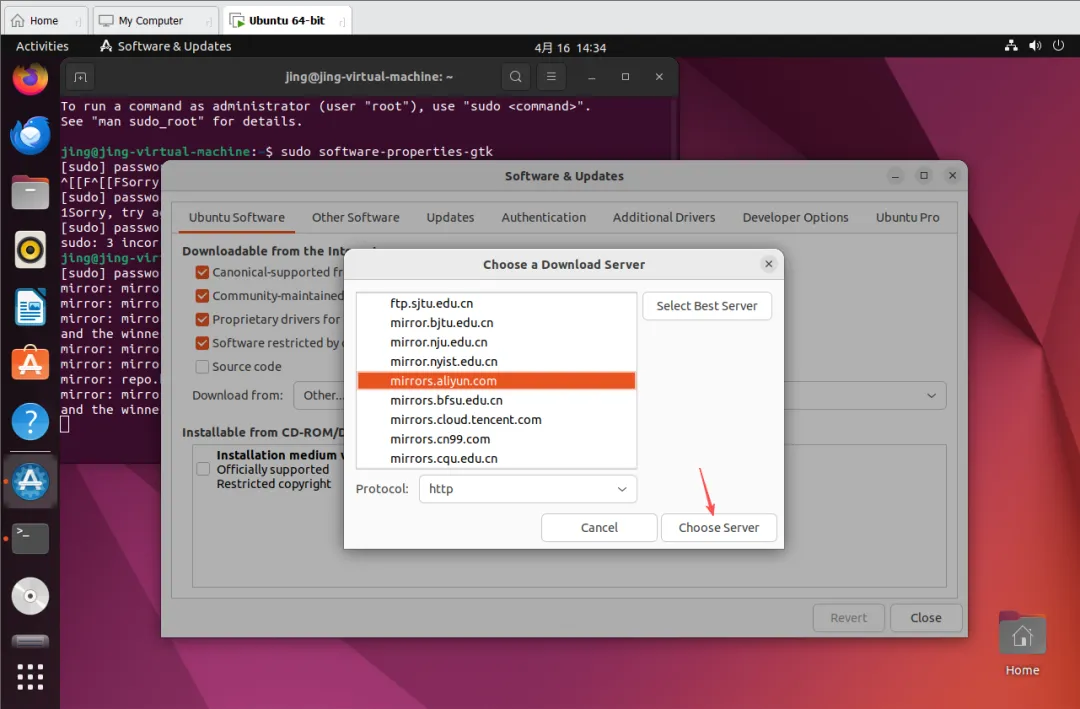Open the clock showing 14:34
The width and height of the screenshot is (1080, 709).
click(x=570, y=48)
